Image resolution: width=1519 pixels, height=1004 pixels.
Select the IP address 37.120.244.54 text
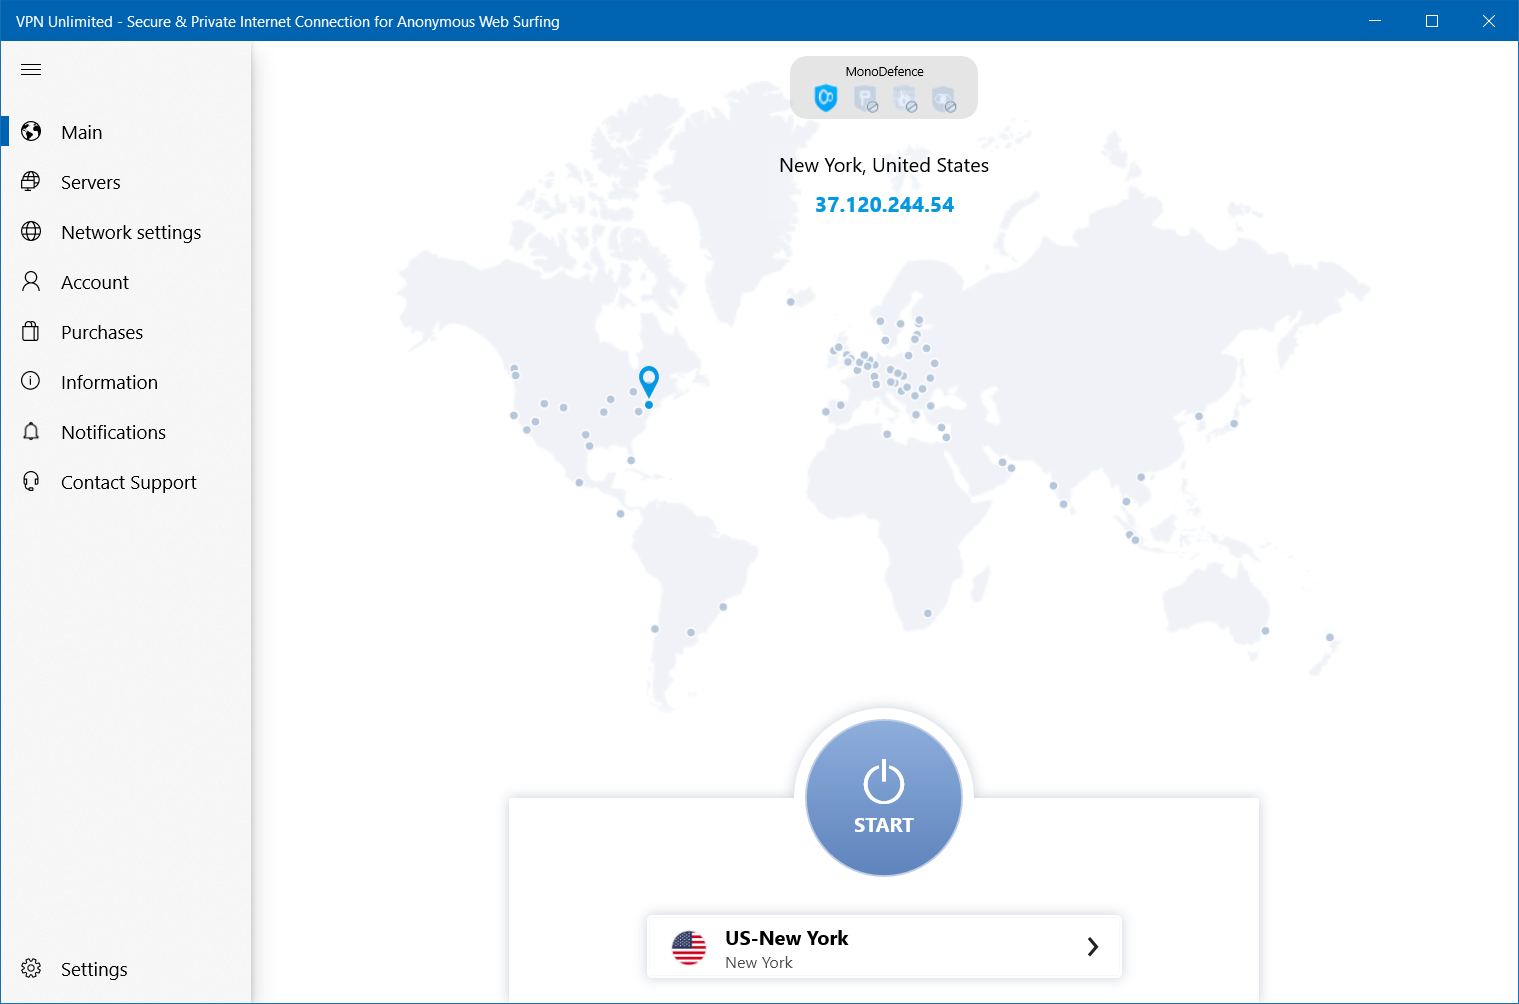tap(883, 204)
